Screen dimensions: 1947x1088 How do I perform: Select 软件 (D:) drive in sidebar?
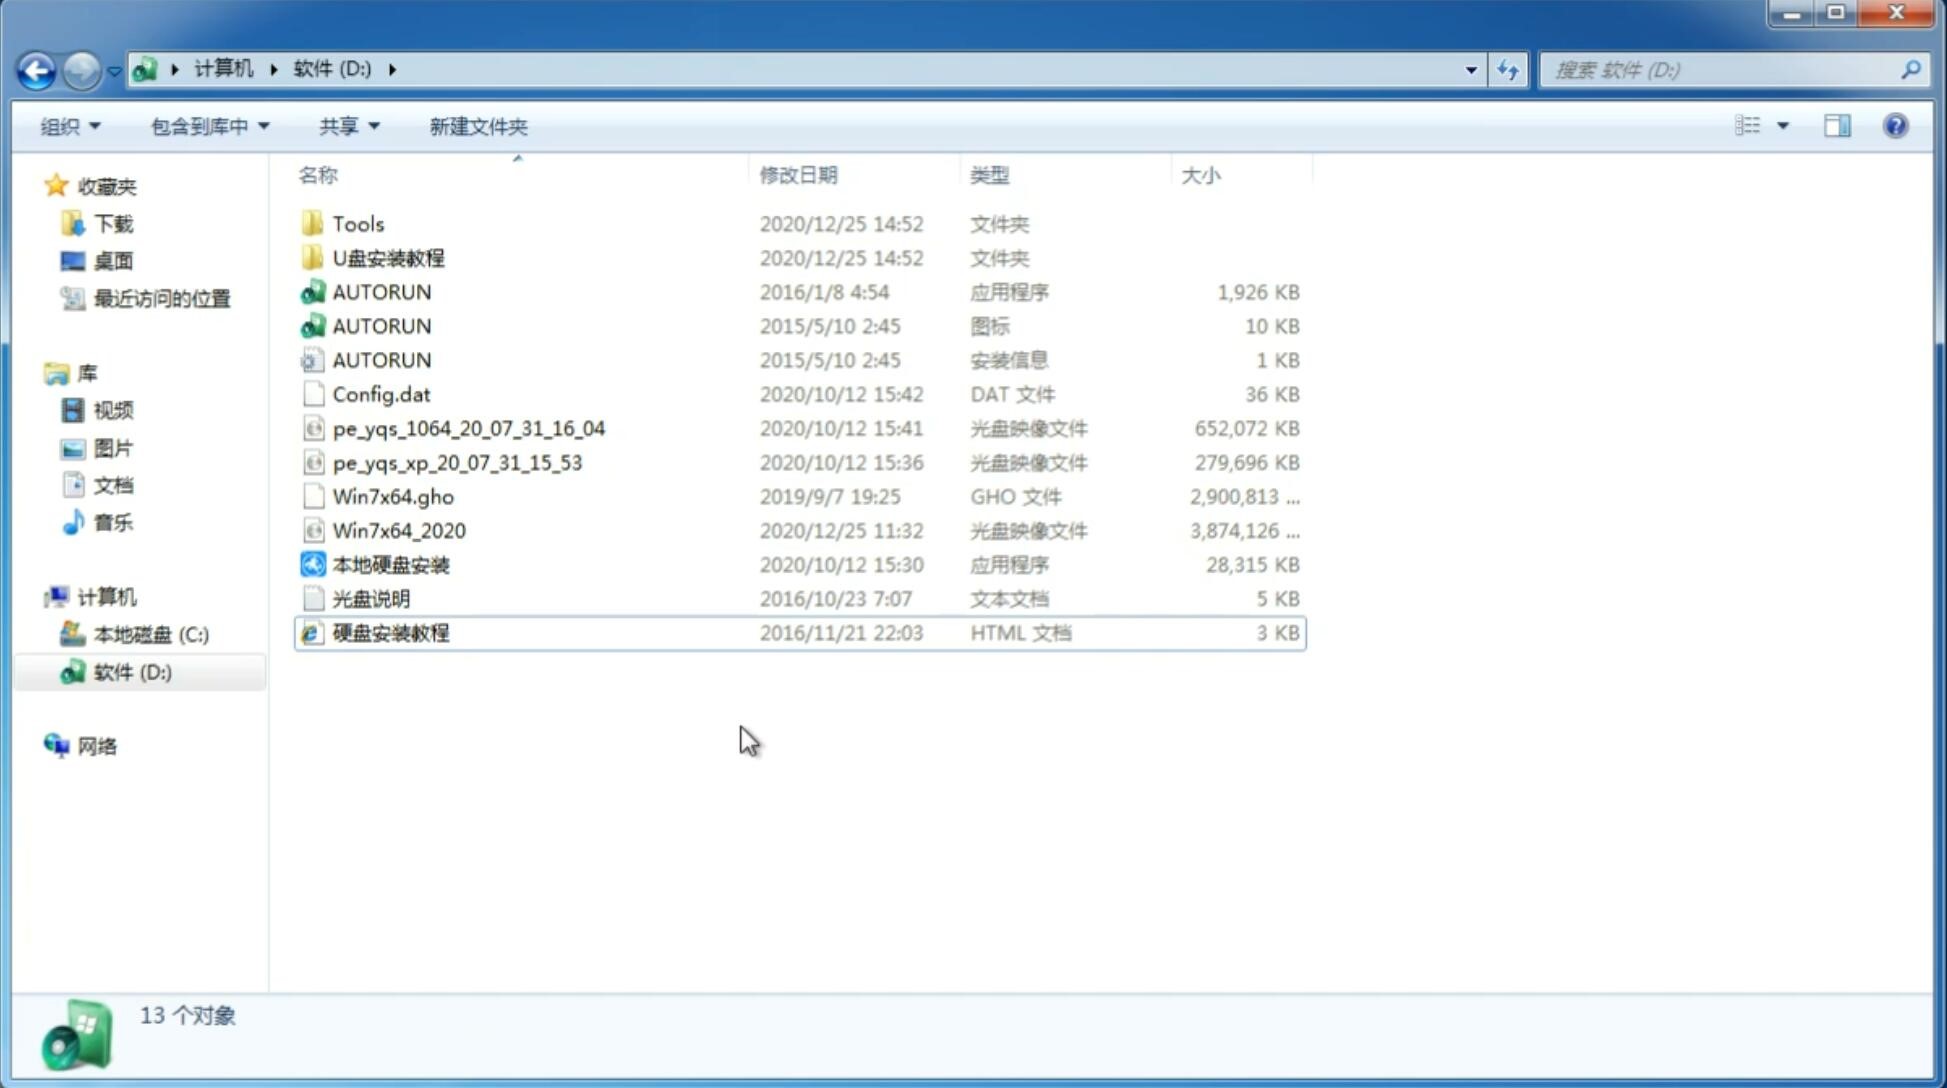click(132, 671)
